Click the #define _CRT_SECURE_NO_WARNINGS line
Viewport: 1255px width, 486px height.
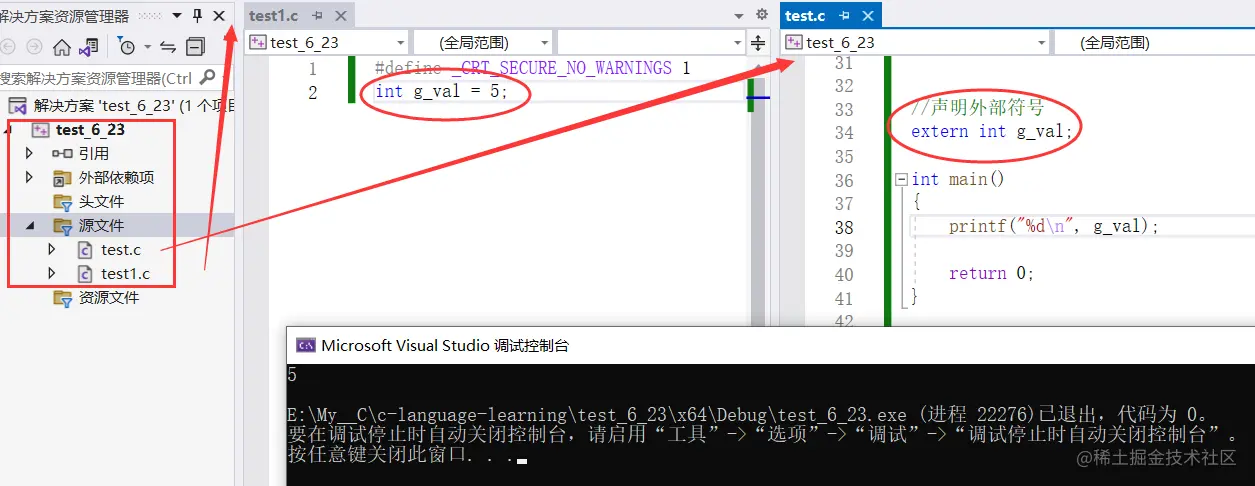[533, 68]
